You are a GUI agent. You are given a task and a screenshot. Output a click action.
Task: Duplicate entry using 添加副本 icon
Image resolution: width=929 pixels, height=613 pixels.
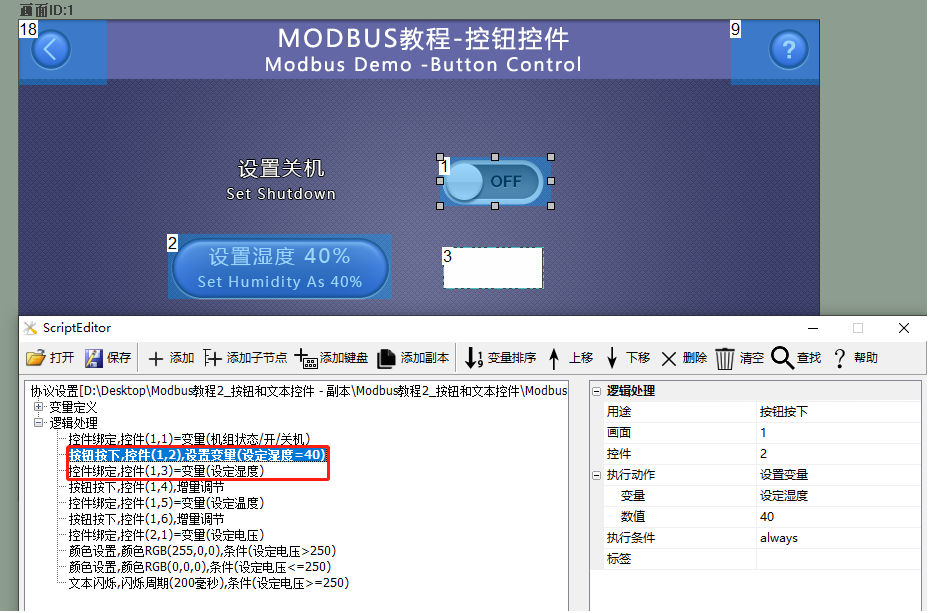pos(386,358)
